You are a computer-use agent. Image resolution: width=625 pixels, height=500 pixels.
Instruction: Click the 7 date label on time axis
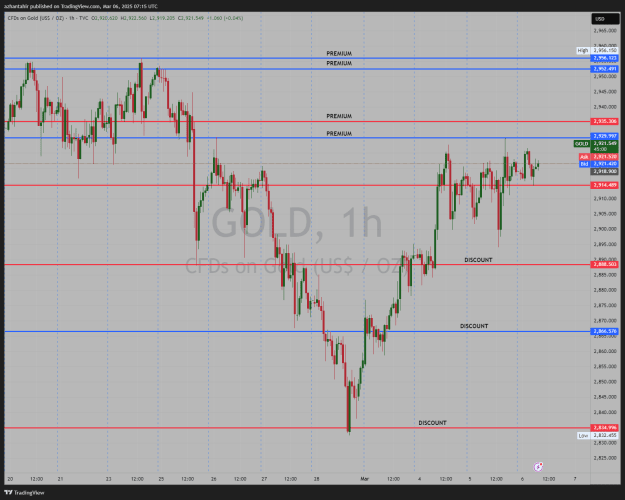point(575,479)
